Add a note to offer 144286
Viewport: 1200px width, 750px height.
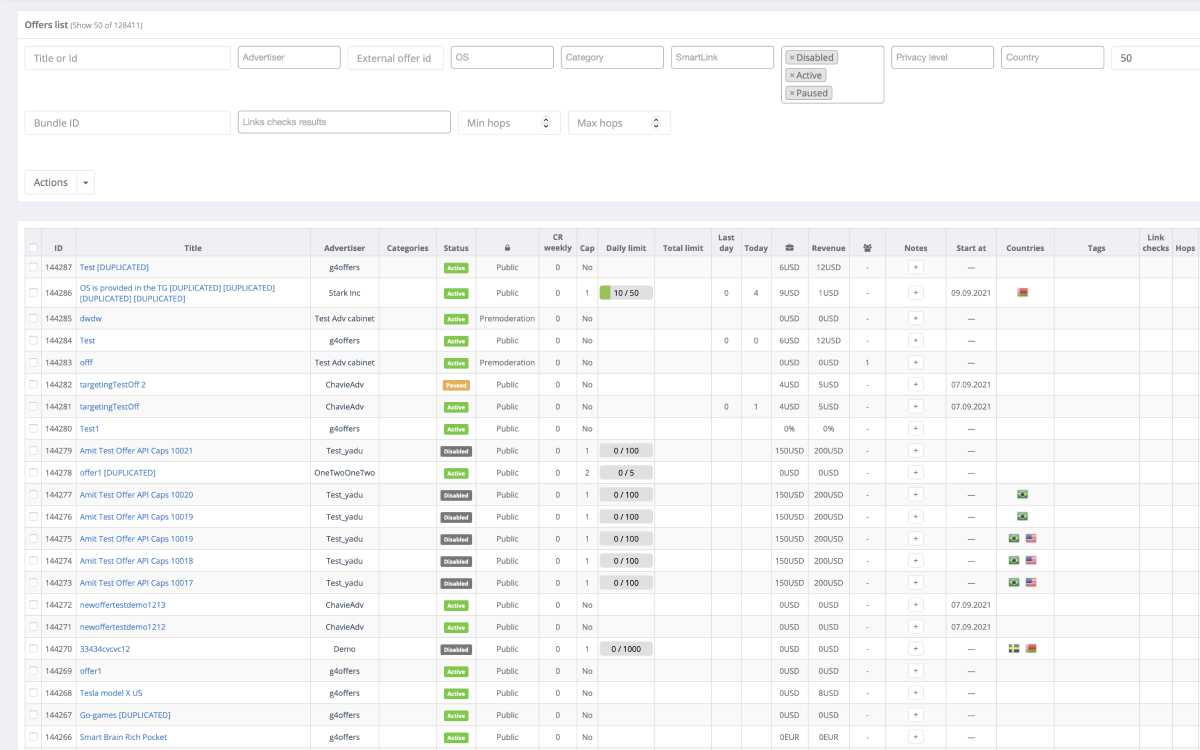(x=915, y=293)
